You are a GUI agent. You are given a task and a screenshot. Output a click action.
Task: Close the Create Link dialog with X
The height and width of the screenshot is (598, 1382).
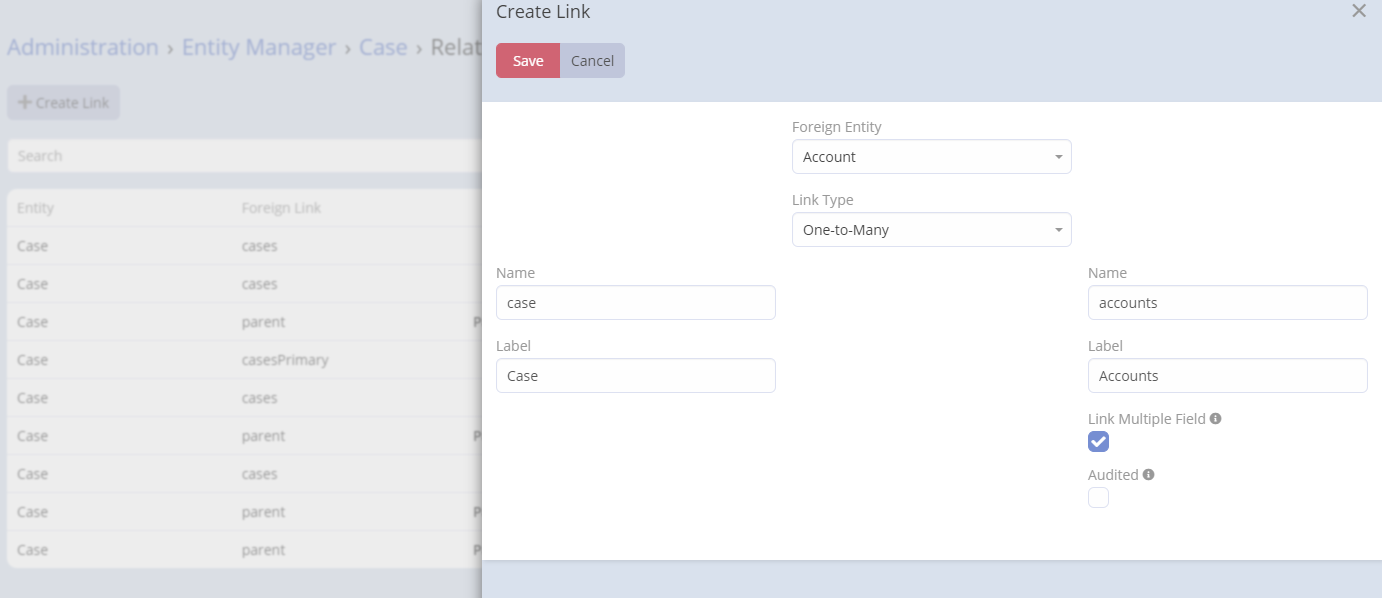coord(1358,11)
